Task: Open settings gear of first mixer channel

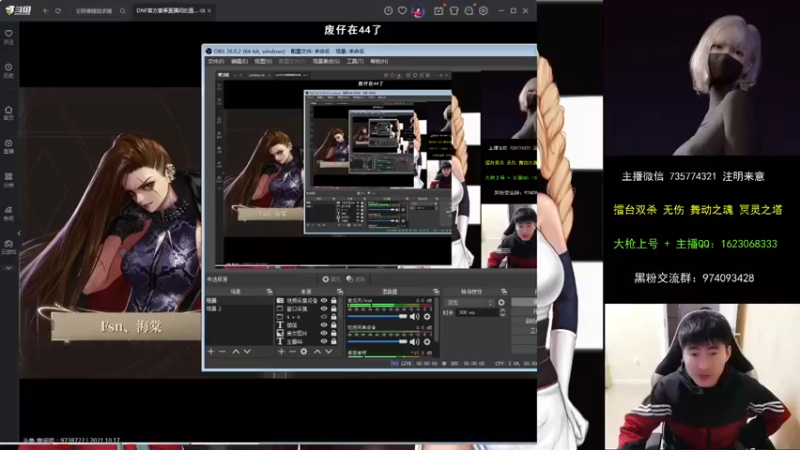Action: pyautogui.click(x=427, y=317)
